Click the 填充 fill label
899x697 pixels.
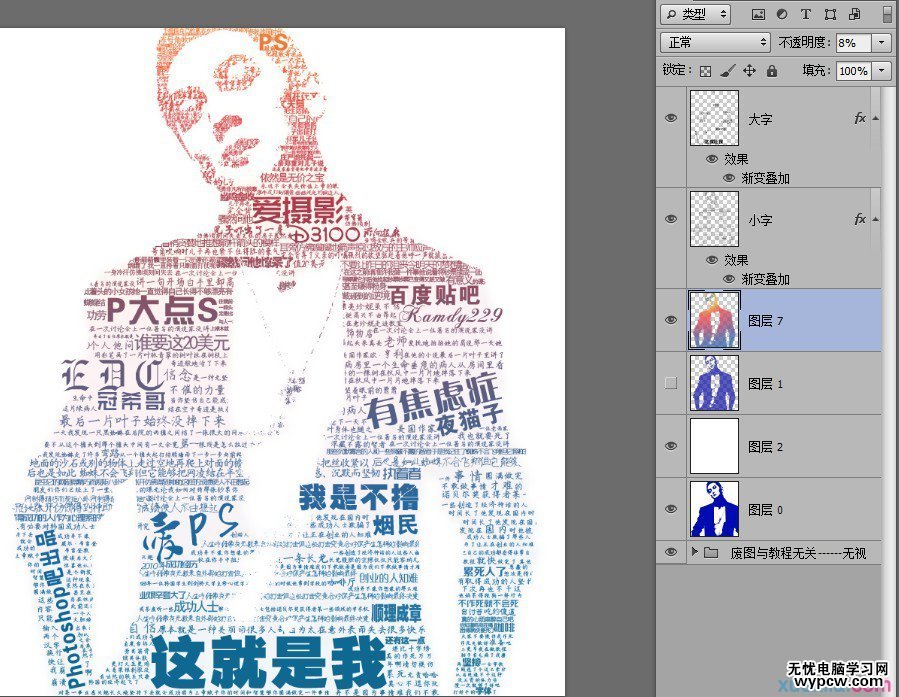(x=816, y=71)
